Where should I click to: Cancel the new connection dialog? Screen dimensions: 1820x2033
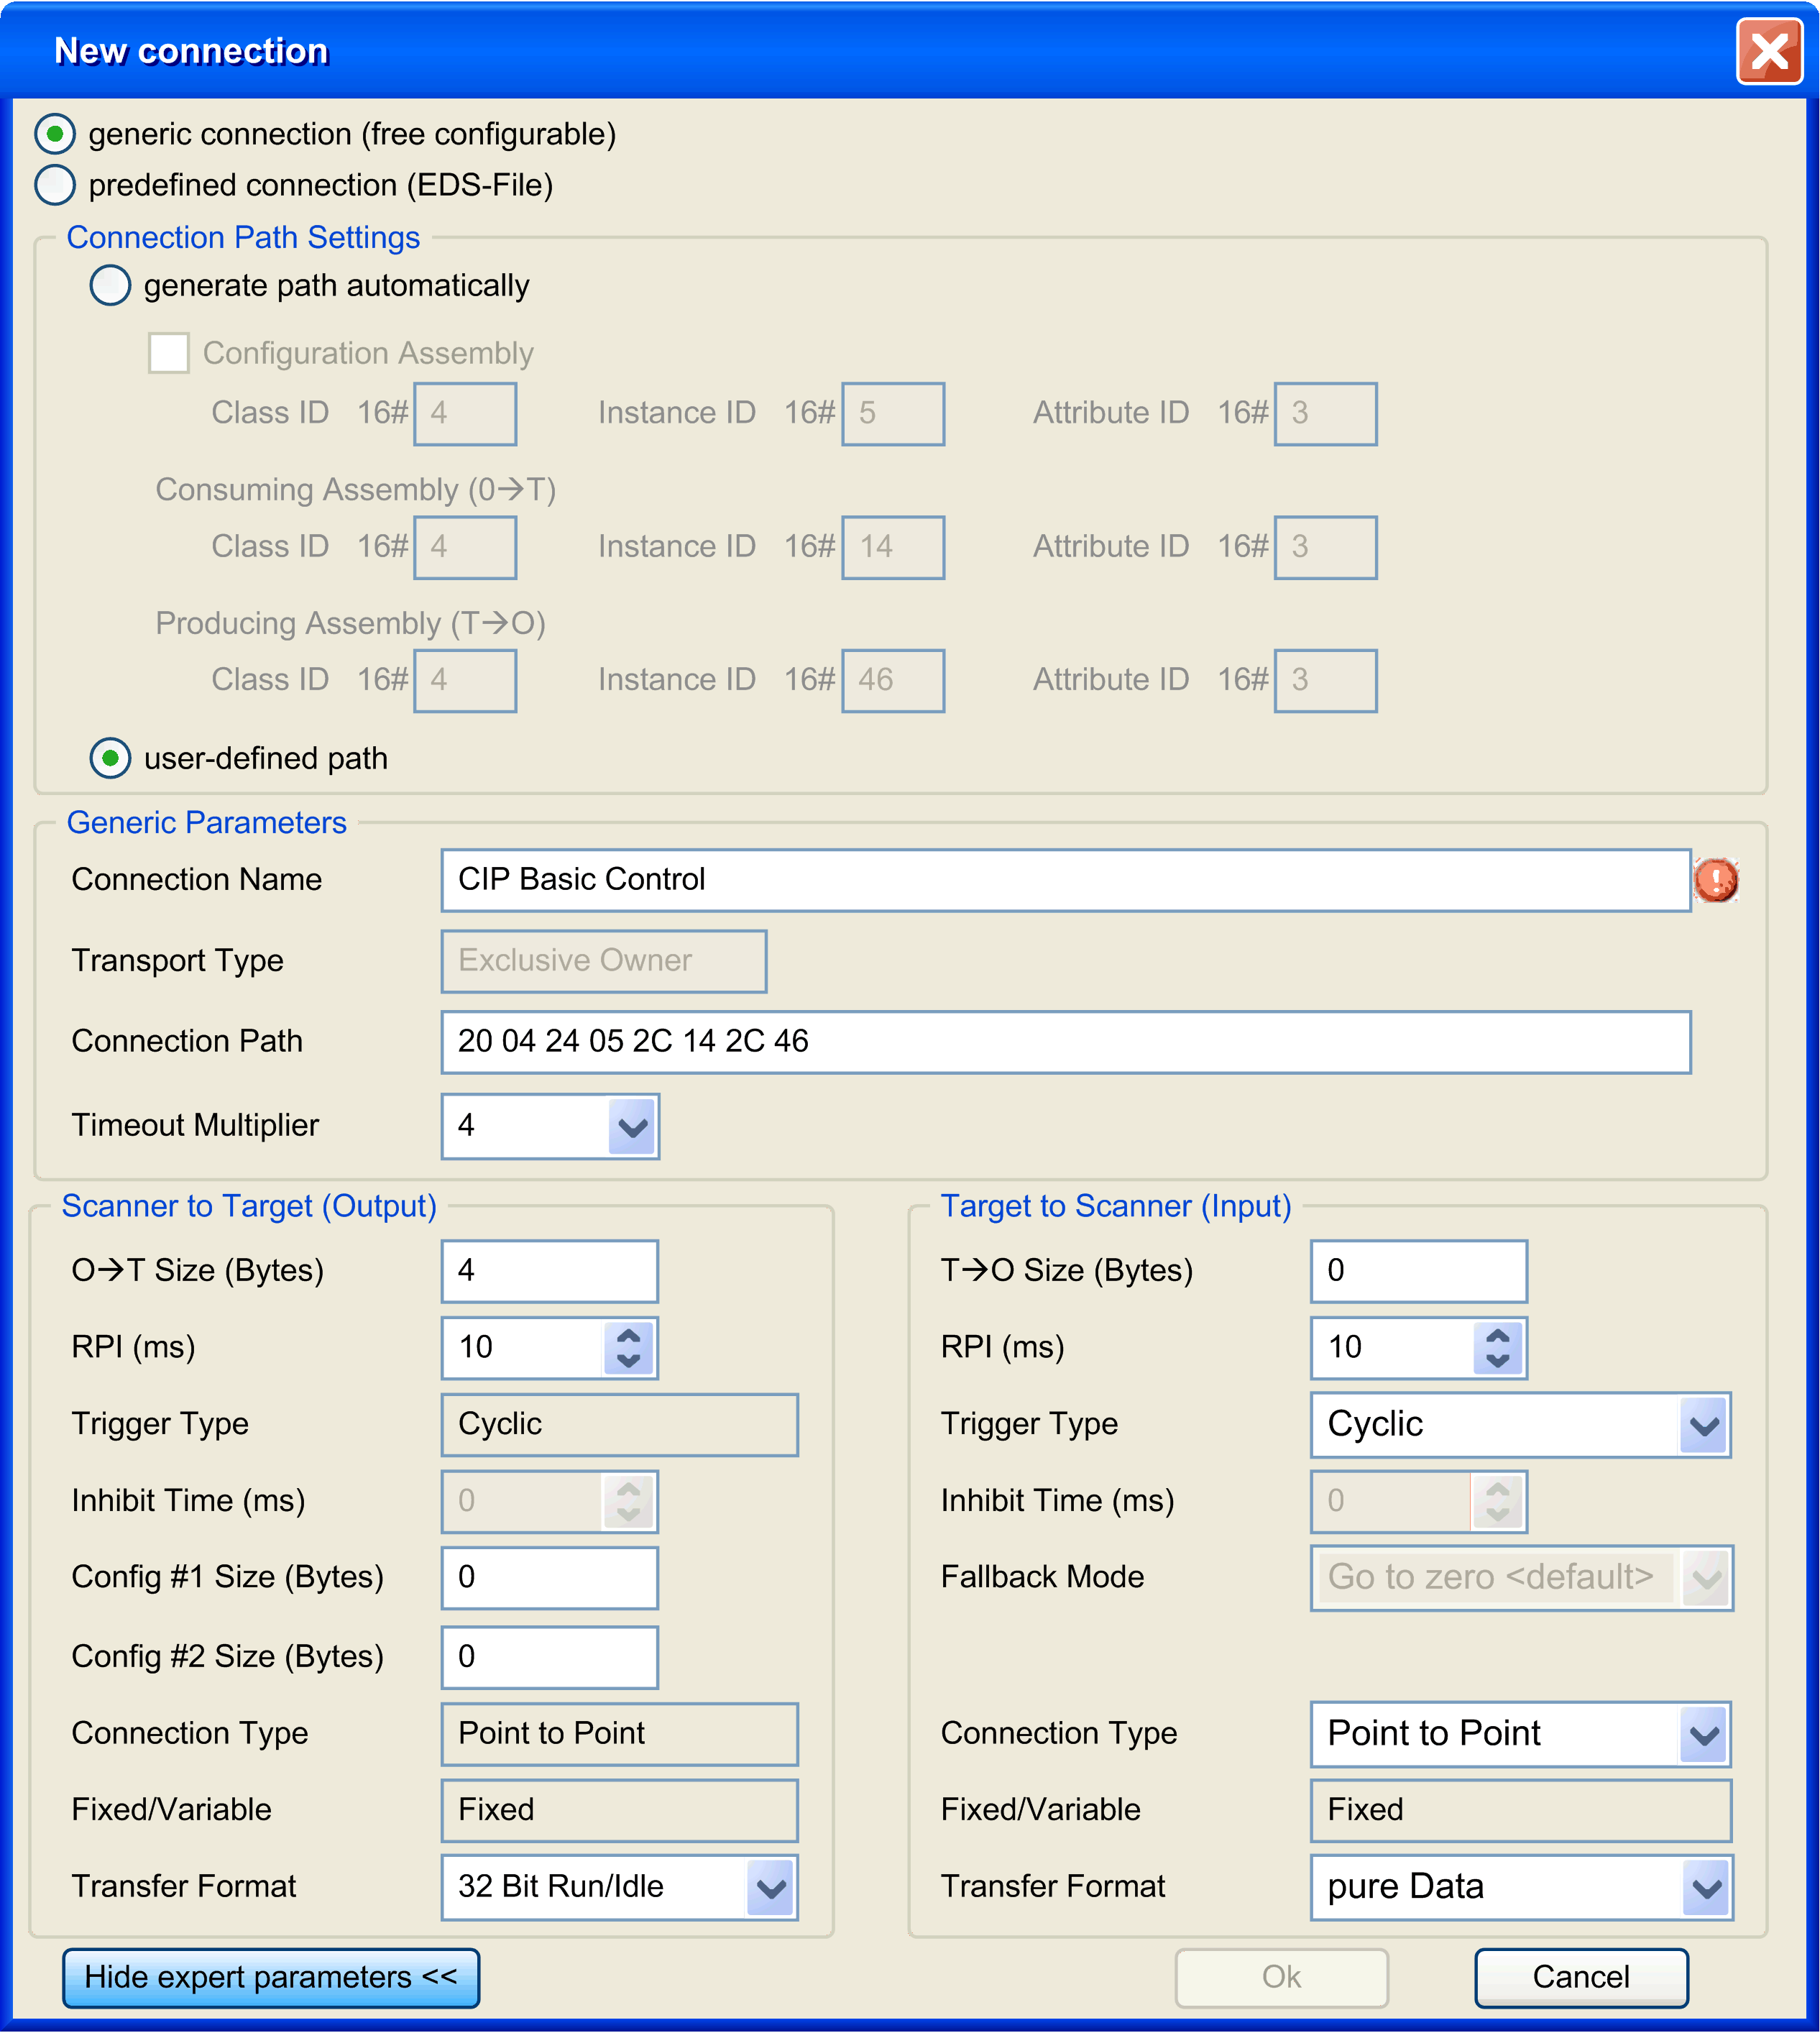tap(1581, 1977)
